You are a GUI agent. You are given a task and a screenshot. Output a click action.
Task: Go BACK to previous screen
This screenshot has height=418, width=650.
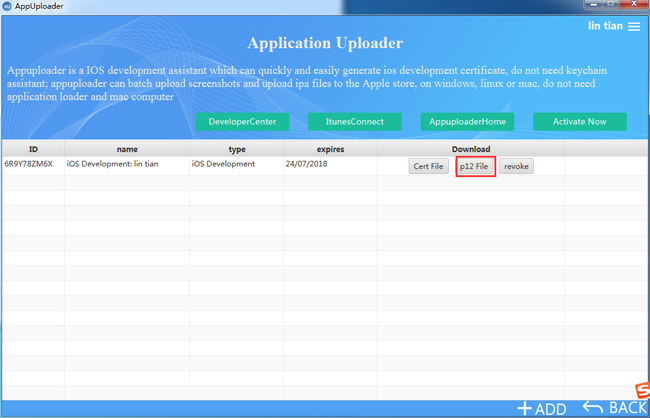pos(615,408)
